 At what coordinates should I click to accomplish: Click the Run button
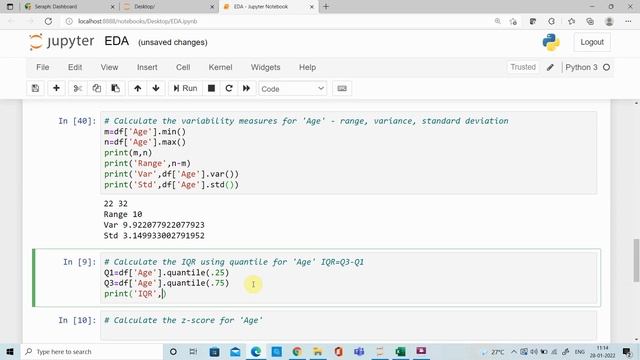[x=185, y=89]
